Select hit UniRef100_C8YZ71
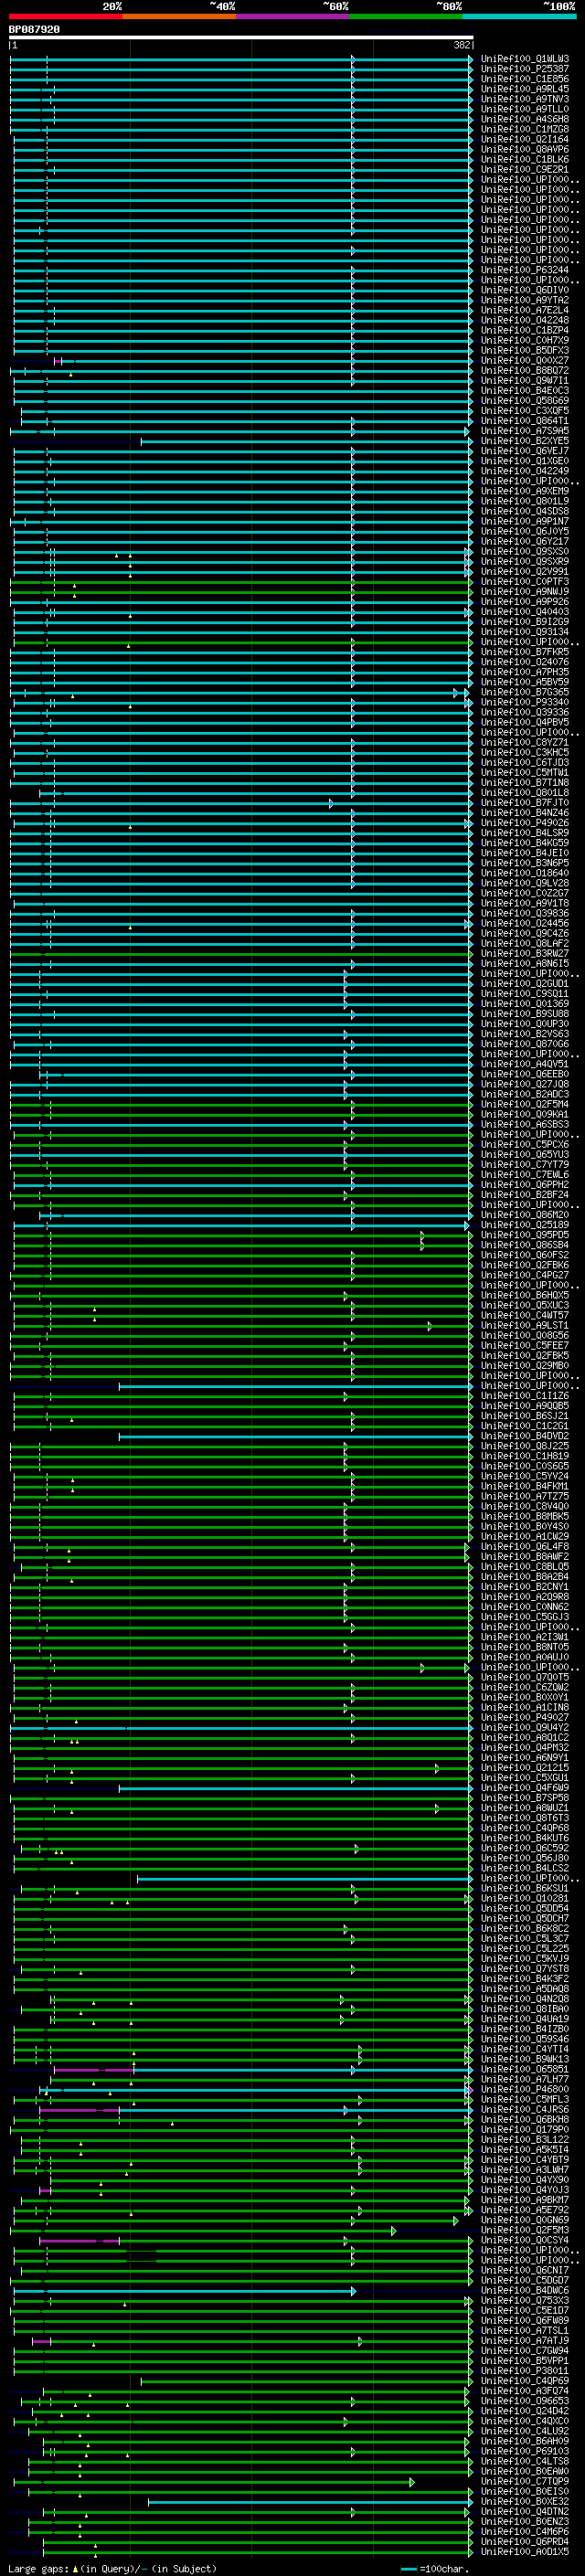The height and width of the screenshot is (2576, 585). point(525,743)
